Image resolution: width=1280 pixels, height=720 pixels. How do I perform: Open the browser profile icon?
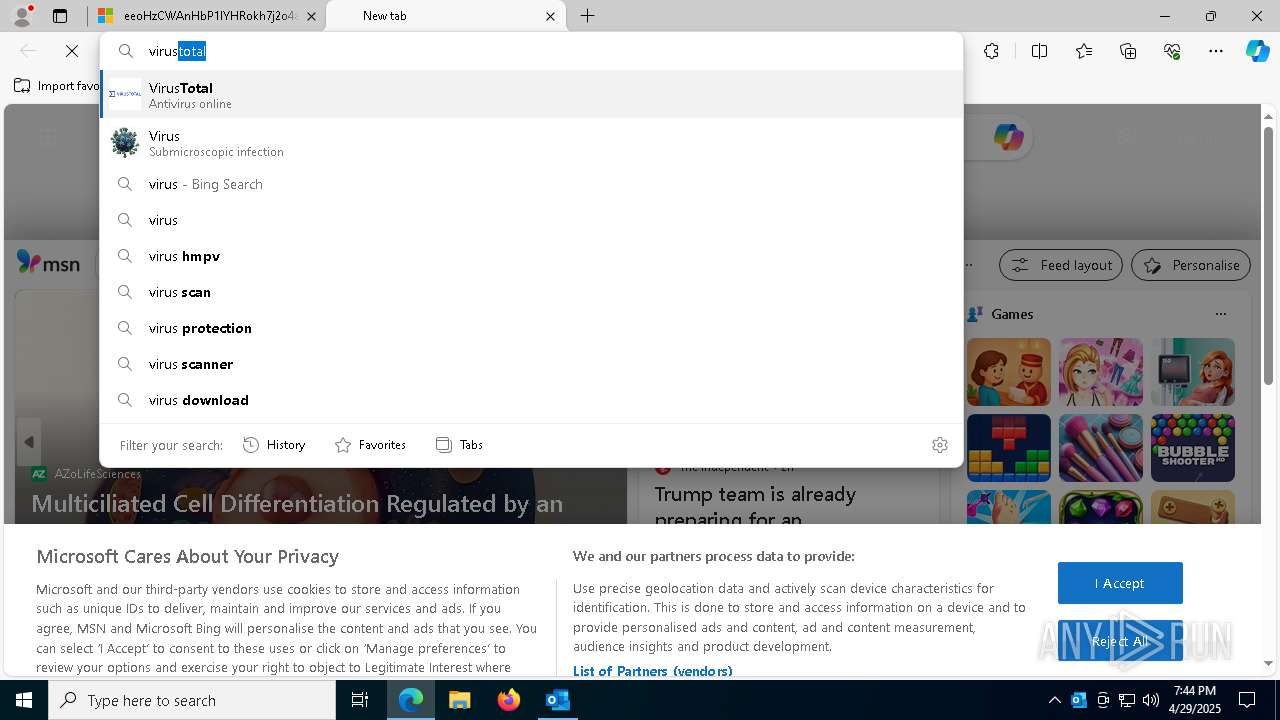coord(22,16)
